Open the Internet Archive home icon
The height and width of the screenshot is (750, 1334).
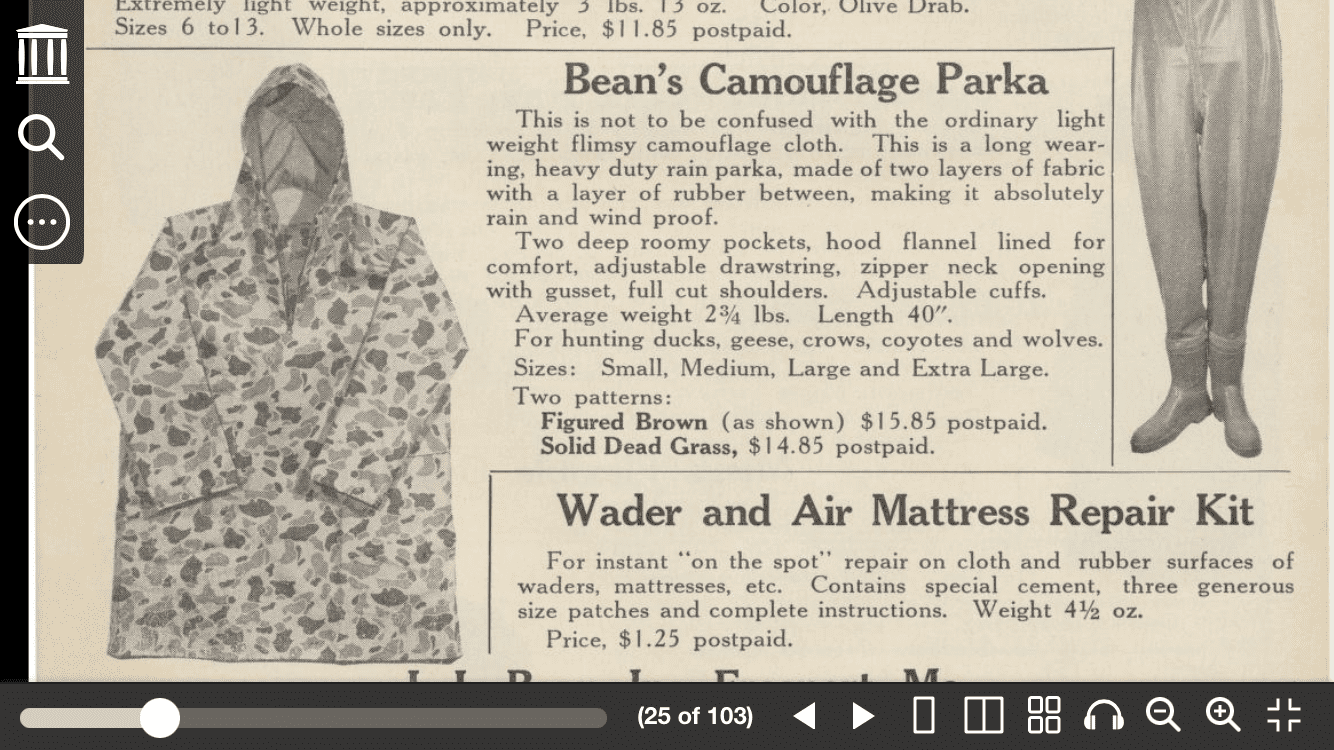pyautogui.click(x=42, y=54)
